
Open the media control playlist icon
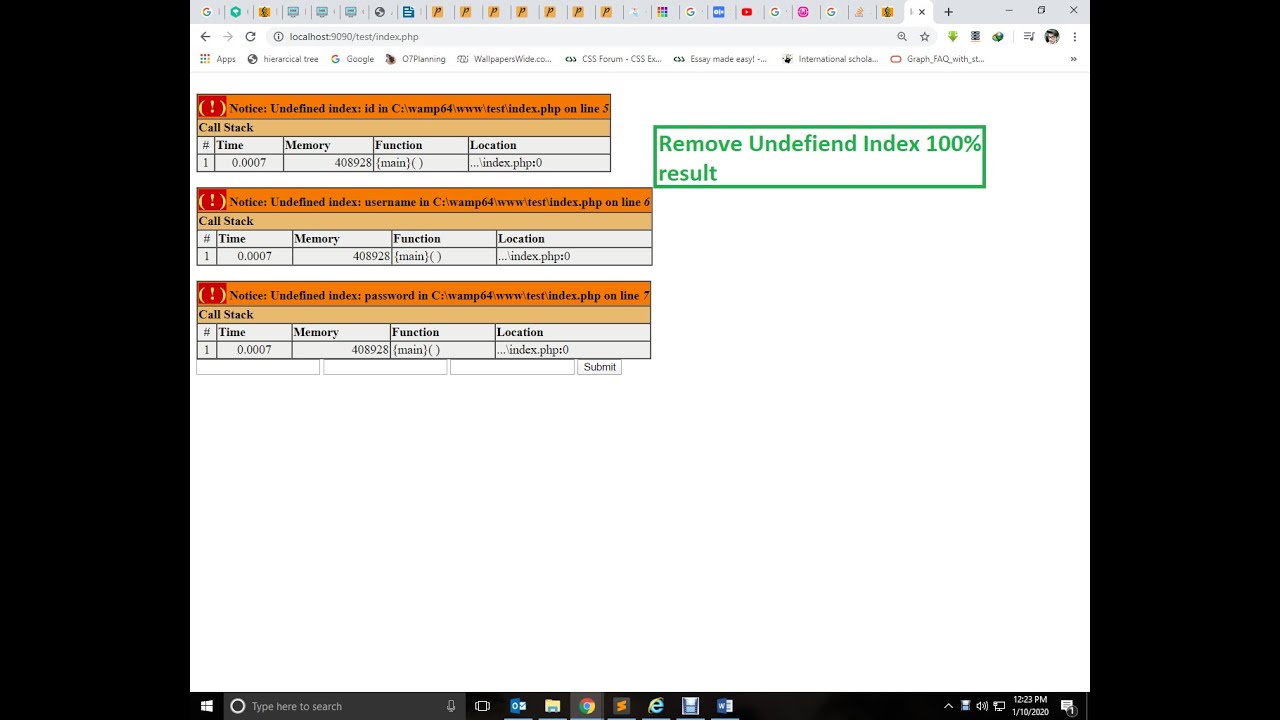(1029, 36)
